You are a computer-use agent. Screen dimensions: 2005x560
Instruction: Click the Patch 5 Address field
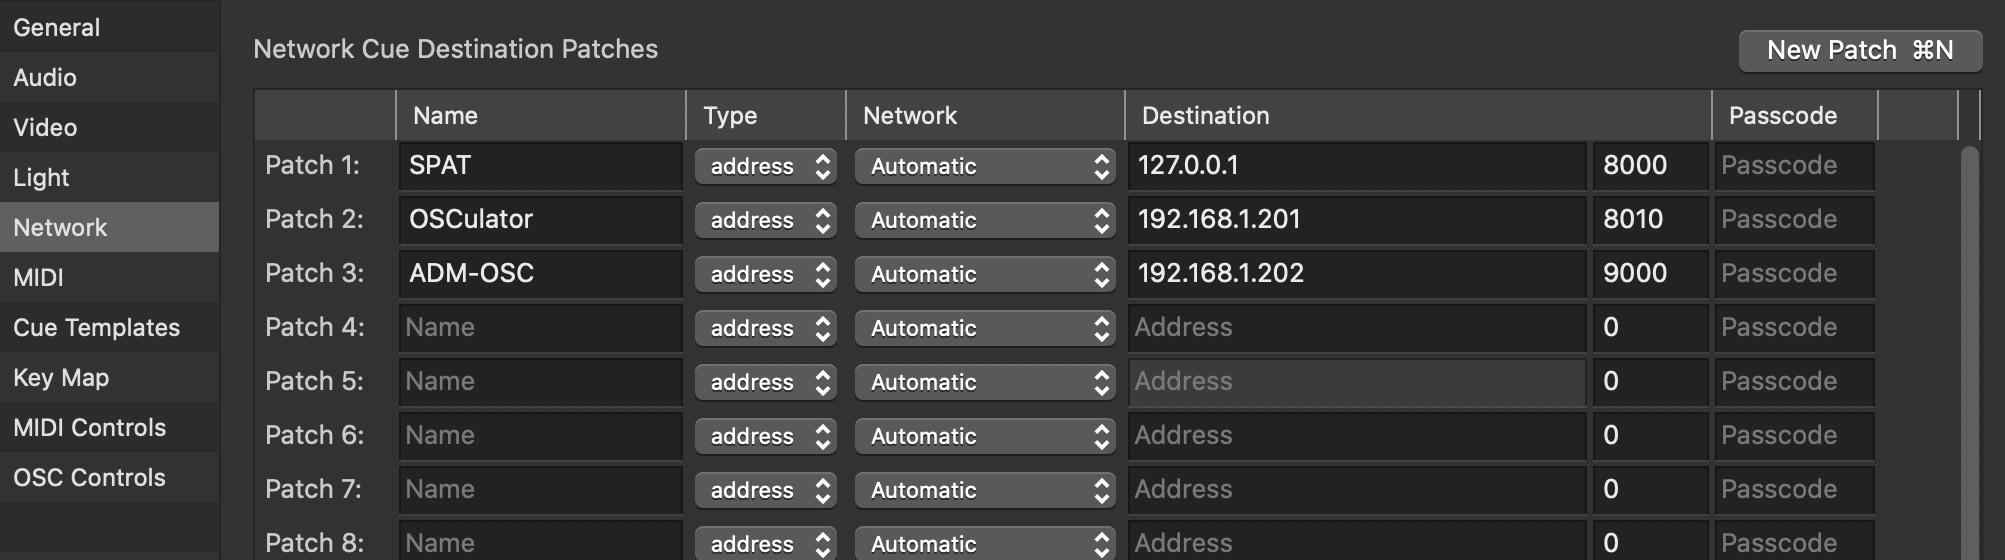1356,382
